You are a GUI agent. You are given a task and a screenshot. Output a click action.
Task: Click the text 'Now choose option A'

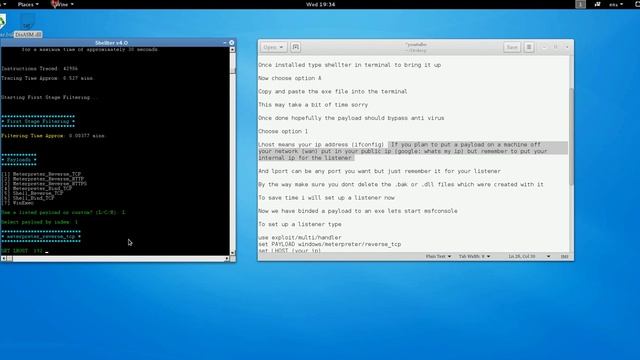290,78
